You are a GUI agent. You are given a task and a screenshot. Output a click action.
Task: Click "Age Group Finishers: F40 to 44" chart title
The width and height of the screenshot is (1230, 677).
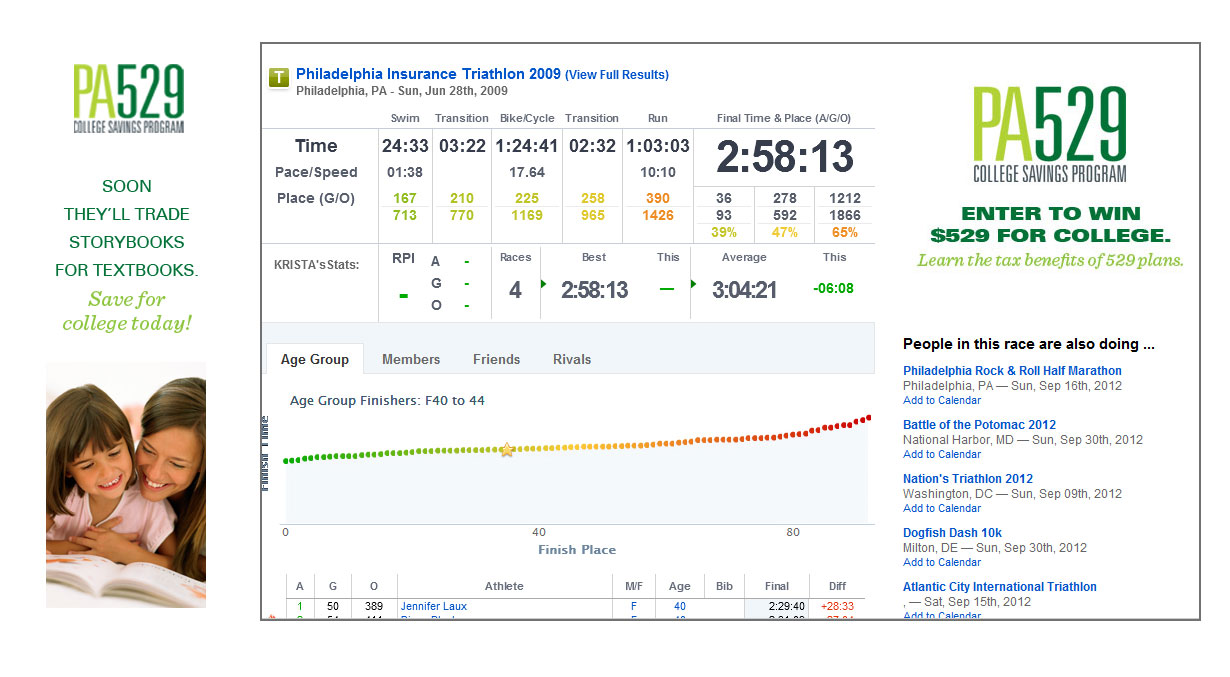(x=387, y=401)
